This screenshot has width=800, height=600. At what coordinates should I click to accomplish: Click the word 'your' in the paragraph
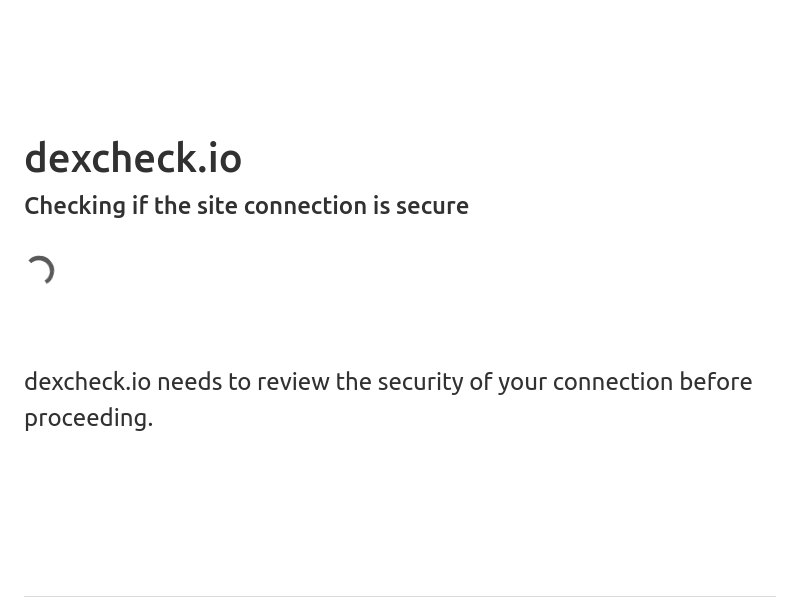pyautogui.click(x=522, y=383)
